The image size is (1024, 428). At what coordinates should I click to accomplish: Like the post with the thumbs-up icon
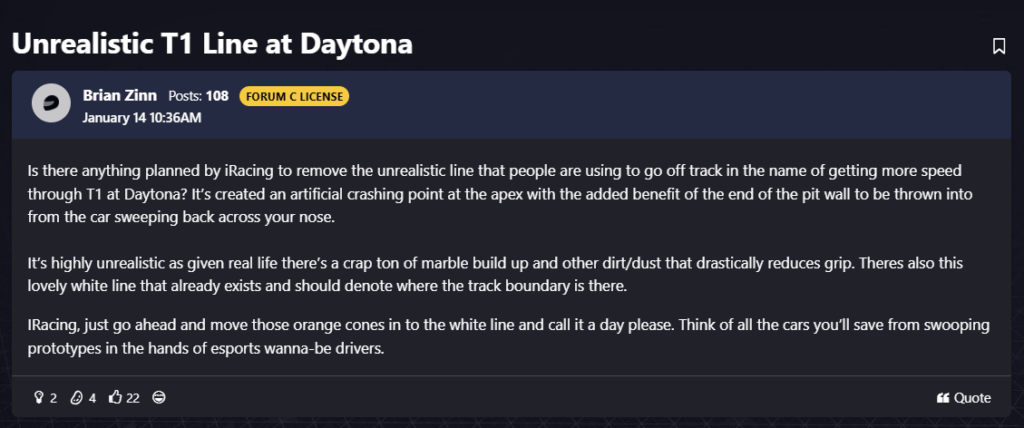point(116,397)
